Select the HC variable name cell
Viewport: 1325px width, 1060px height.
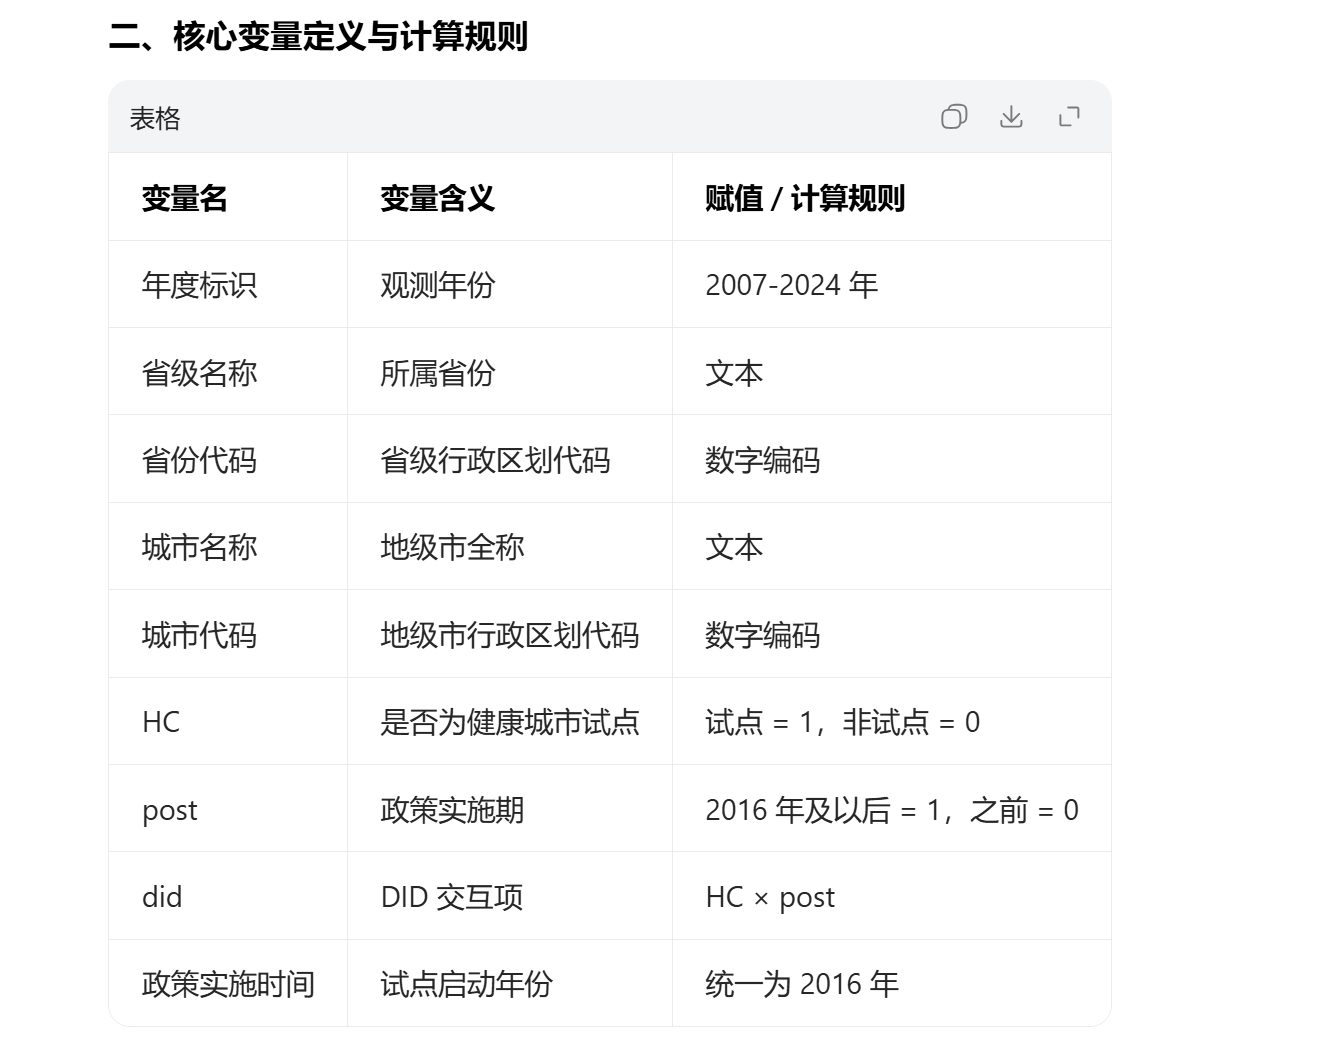[161, 722]
